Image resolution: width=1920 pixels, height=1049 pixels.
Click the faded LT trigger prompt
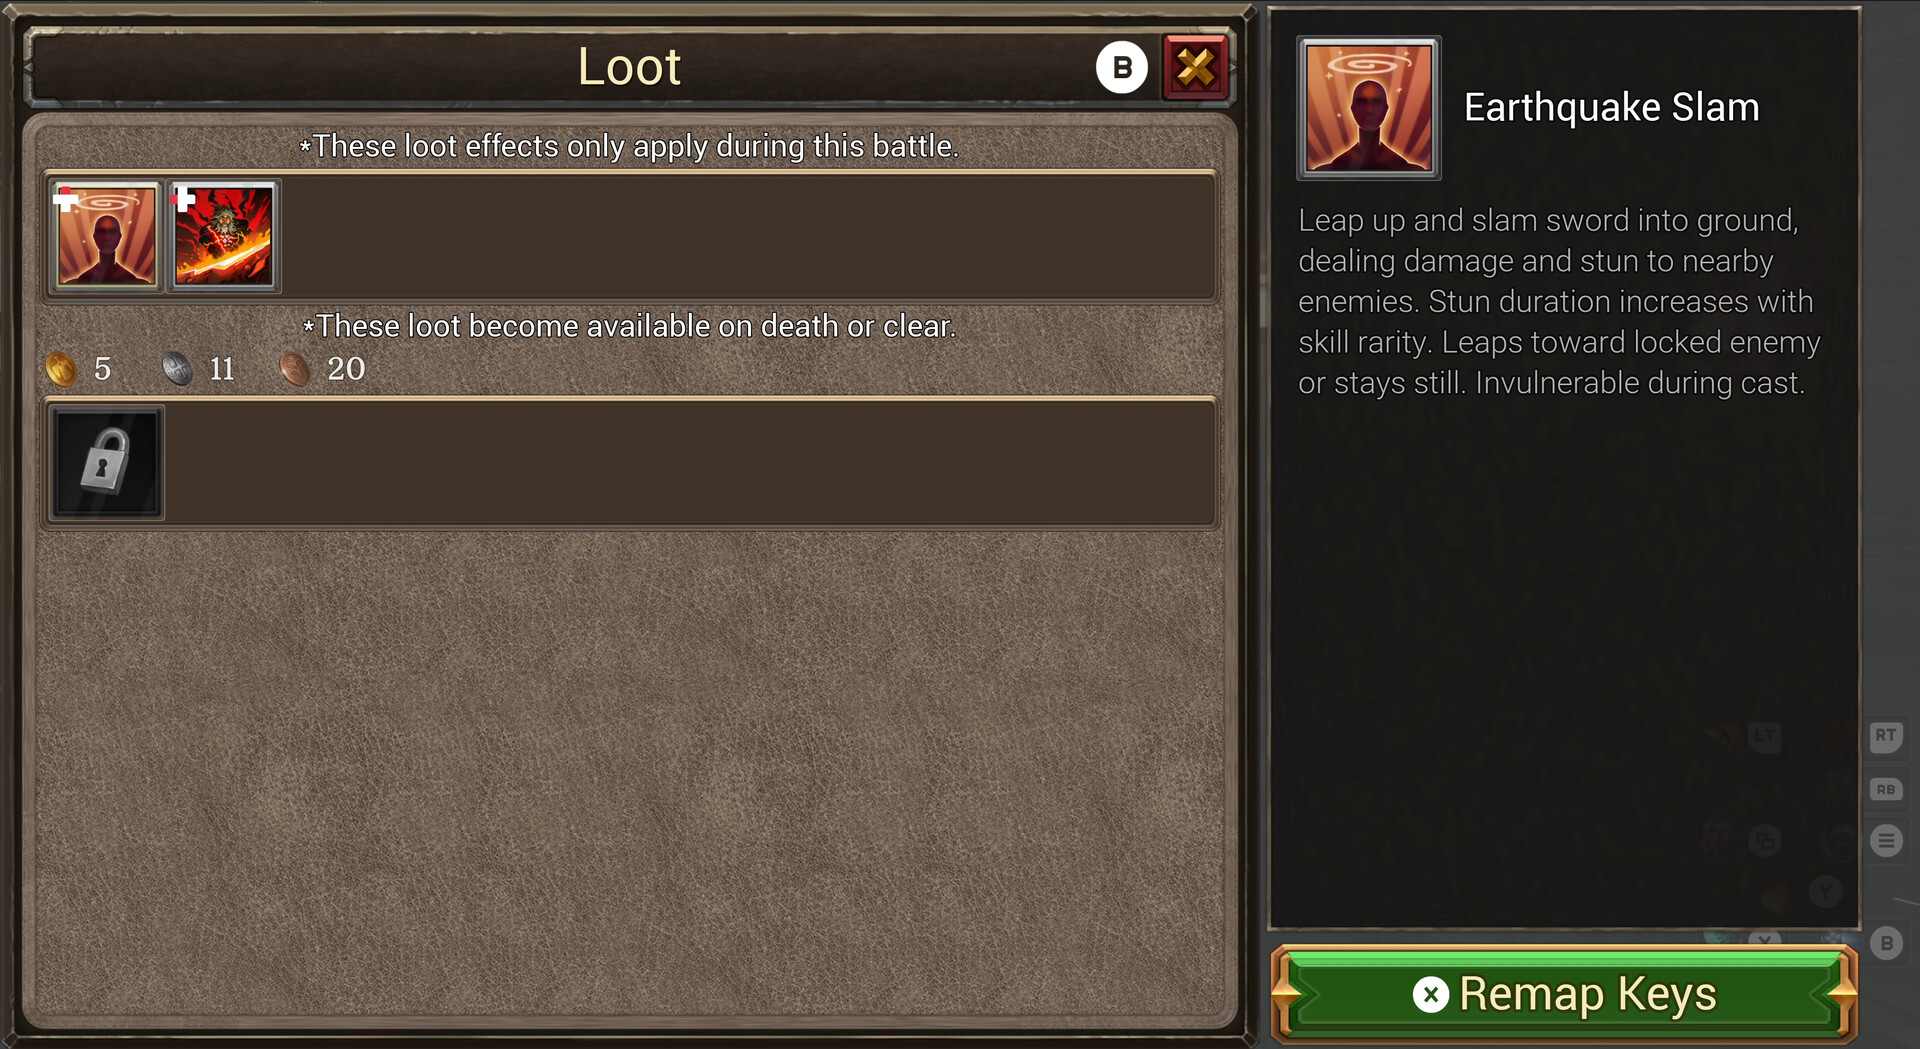1764,737
